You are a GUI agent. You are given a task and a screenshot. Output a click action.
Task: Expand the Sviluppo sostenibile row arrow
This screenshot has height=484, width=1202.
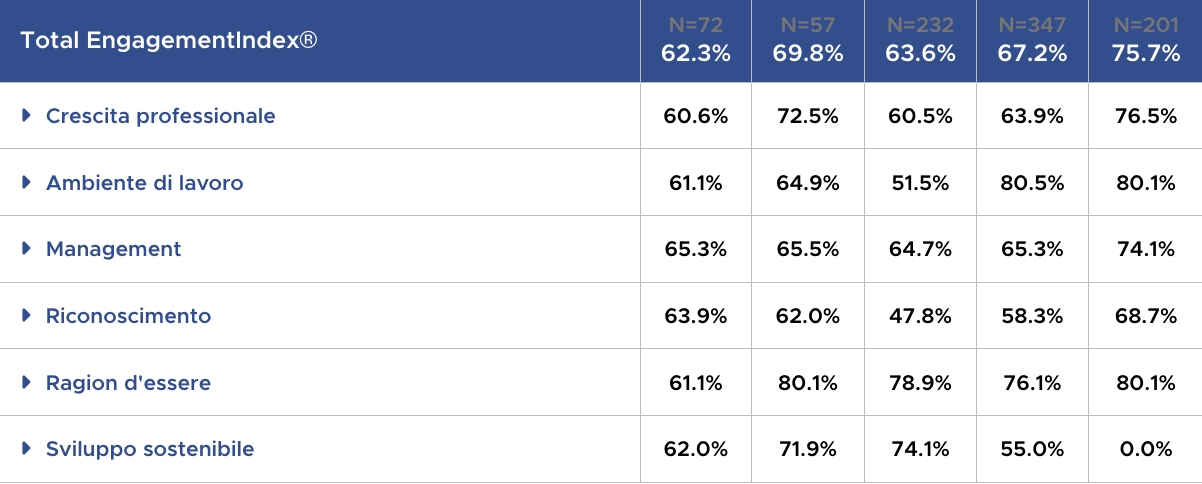[x=27, y=449]
